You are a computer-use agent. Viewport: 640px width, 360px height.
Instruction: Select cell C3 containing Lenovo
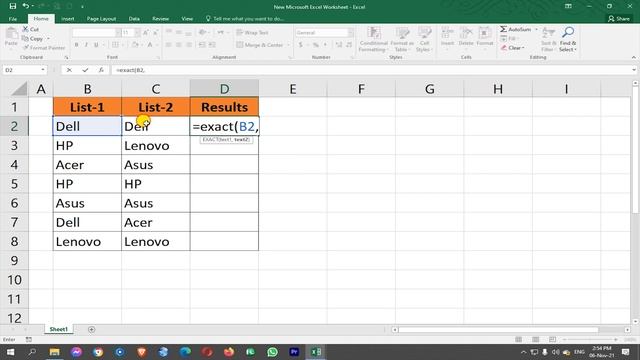[156, 145]
